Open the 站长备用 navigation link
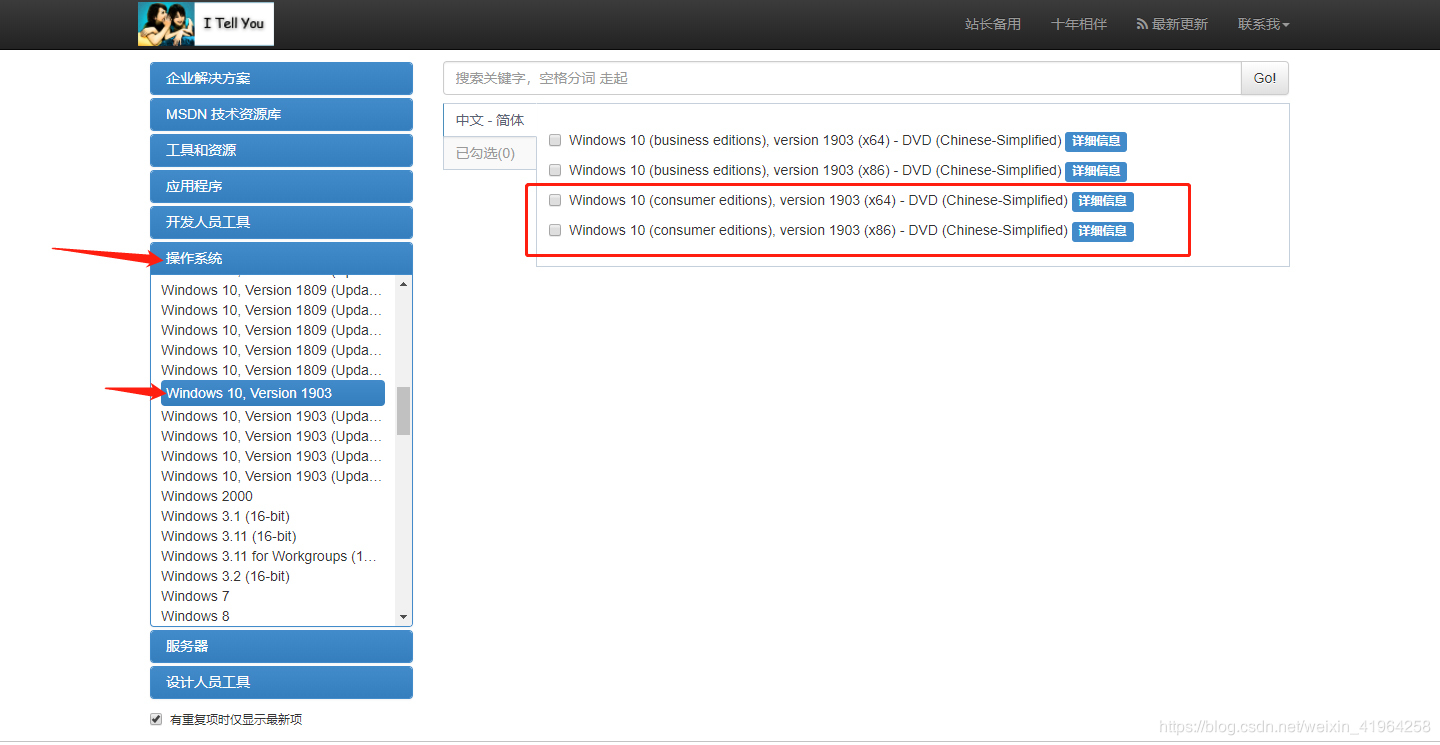The height and width of the screenshot is (745, 1440). (993, 24)
